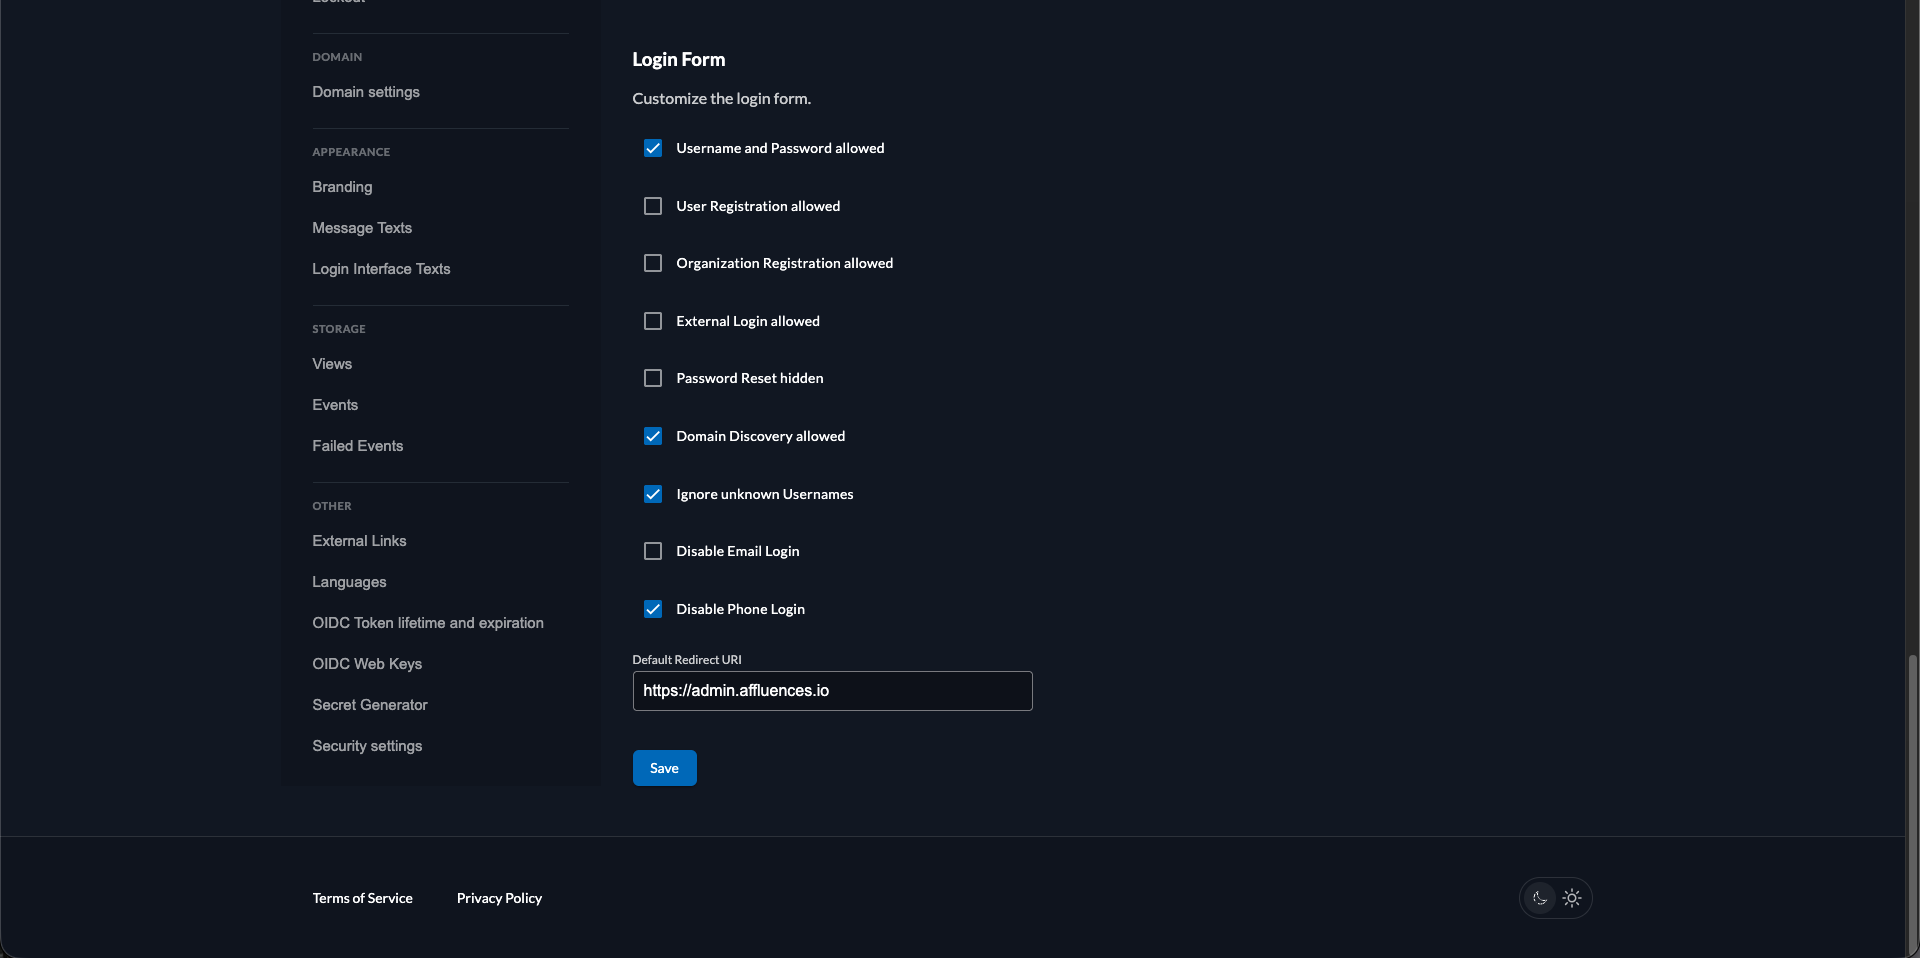Check the External Login allowed option
The height and width of the screenshot is (958, 1920).
click(x=652, y=320)
